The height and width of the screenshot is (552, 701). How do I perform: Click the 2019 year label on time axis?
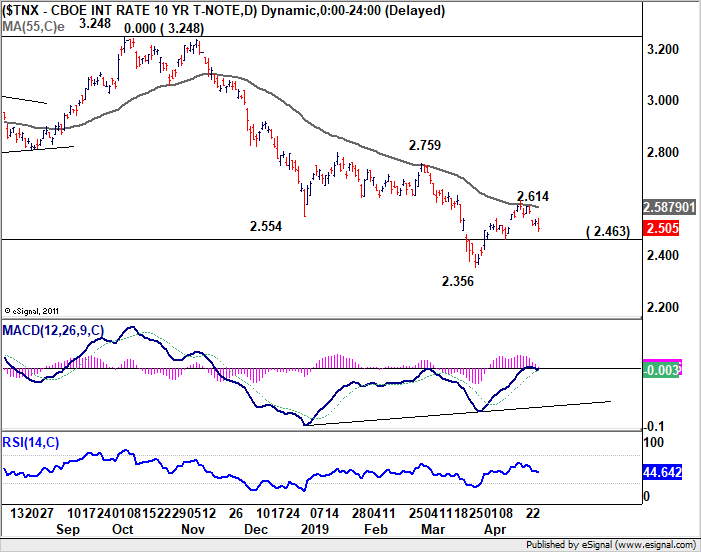315,529
